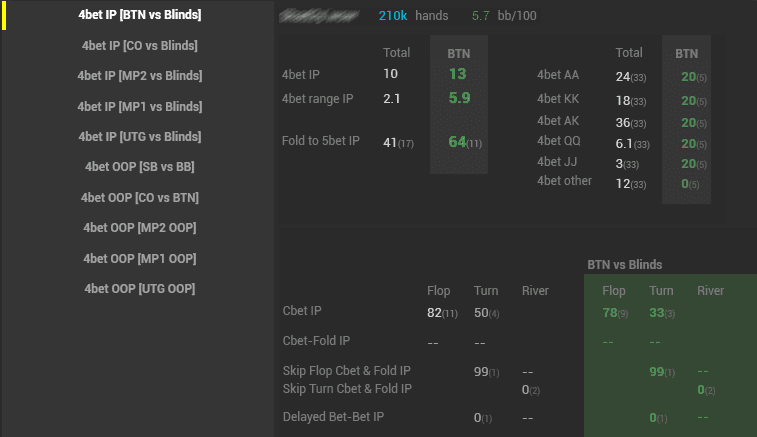Click BTN Fold to 5bet IP value 64

[457, 142]
